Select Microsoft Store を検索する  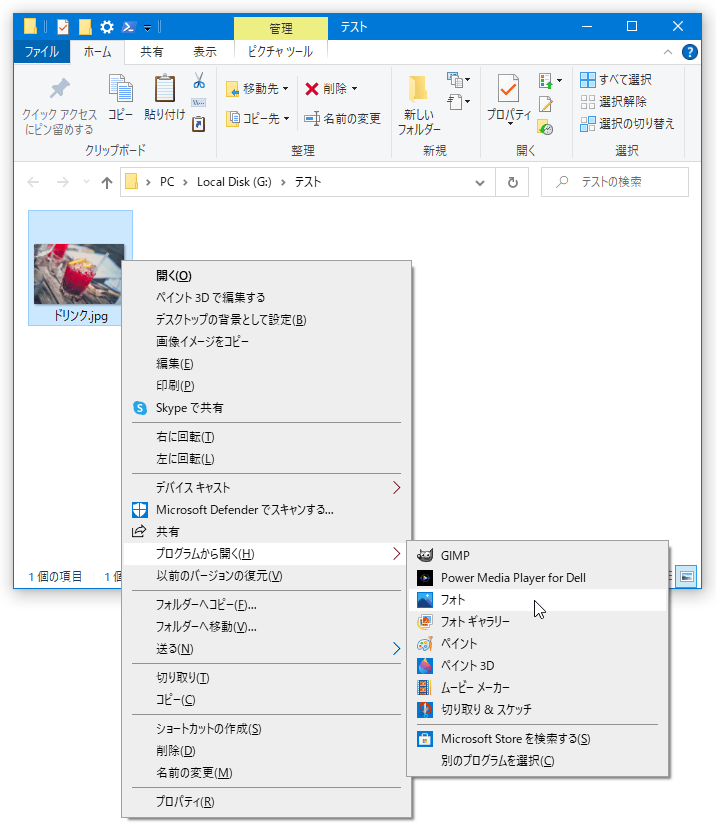pos(537,739)
